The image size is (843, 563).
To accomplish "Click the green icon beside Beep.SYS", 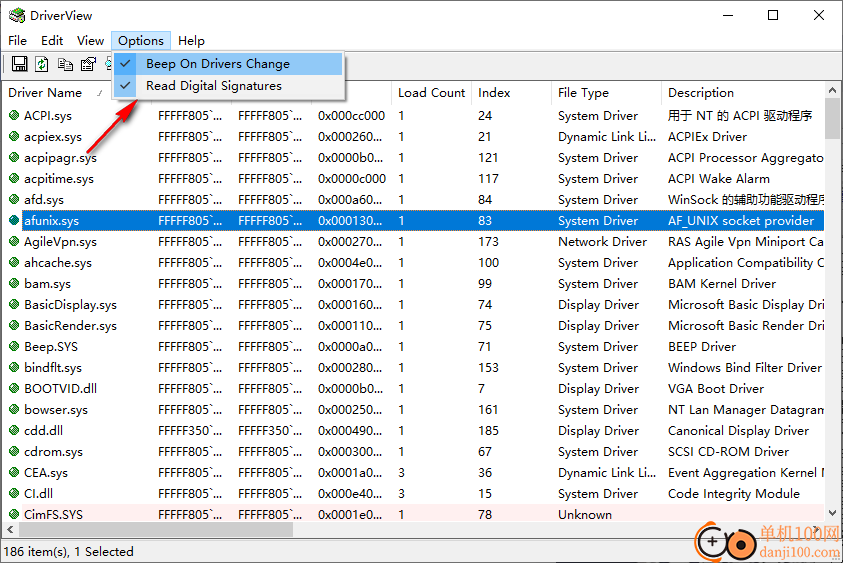I will [15, 346].
